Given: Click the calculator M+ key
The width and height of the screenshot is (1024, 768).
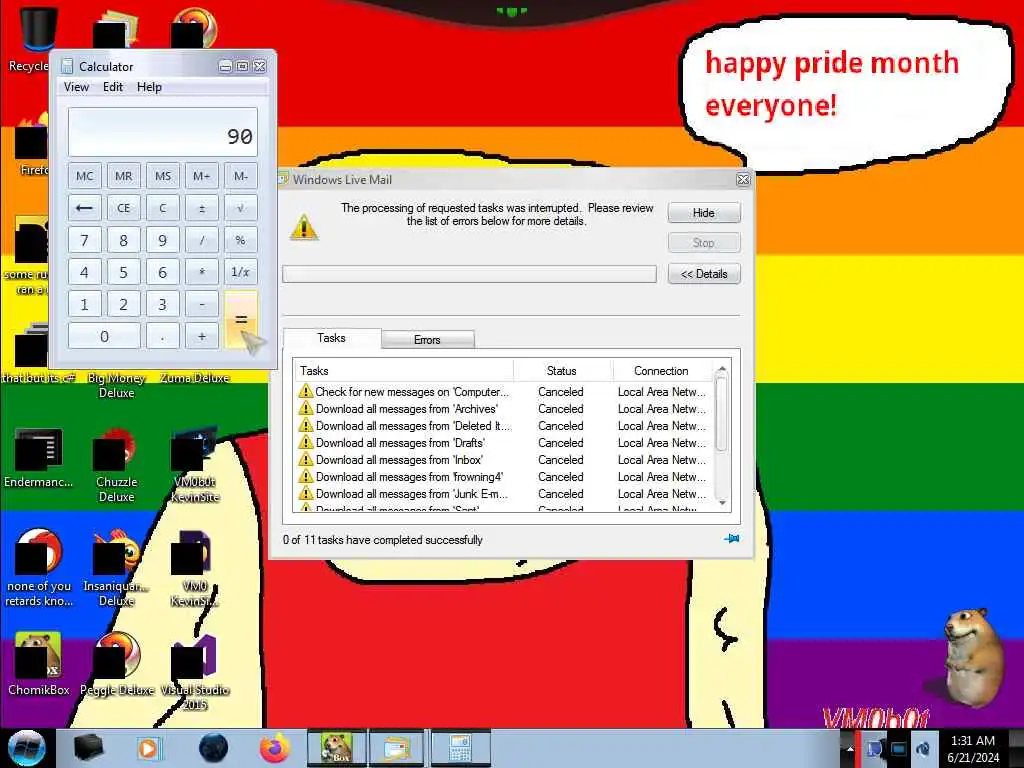Looking at the screenshot, I should pyautogui.click(x=202, y=176).
